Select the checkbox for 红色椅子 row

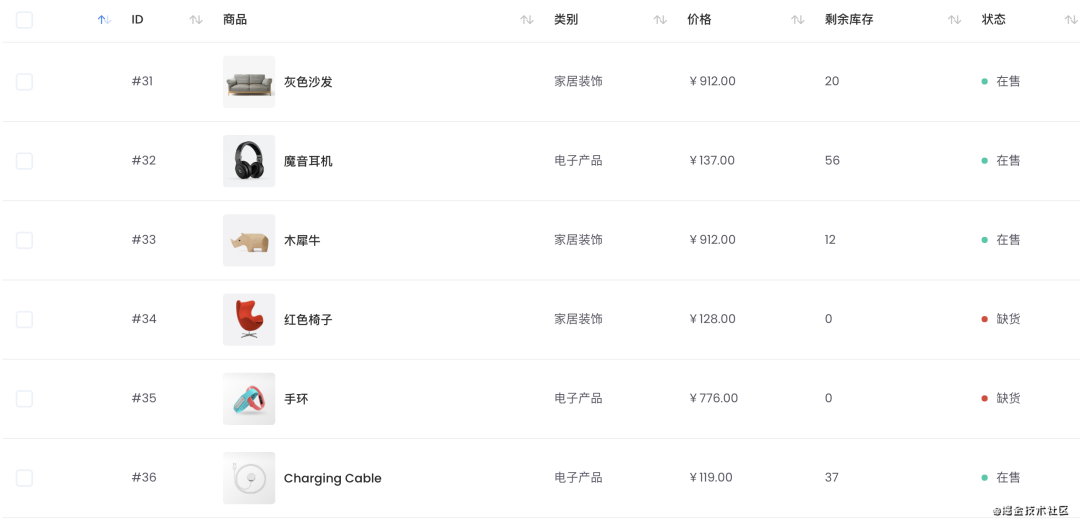(x=24, y=319)
